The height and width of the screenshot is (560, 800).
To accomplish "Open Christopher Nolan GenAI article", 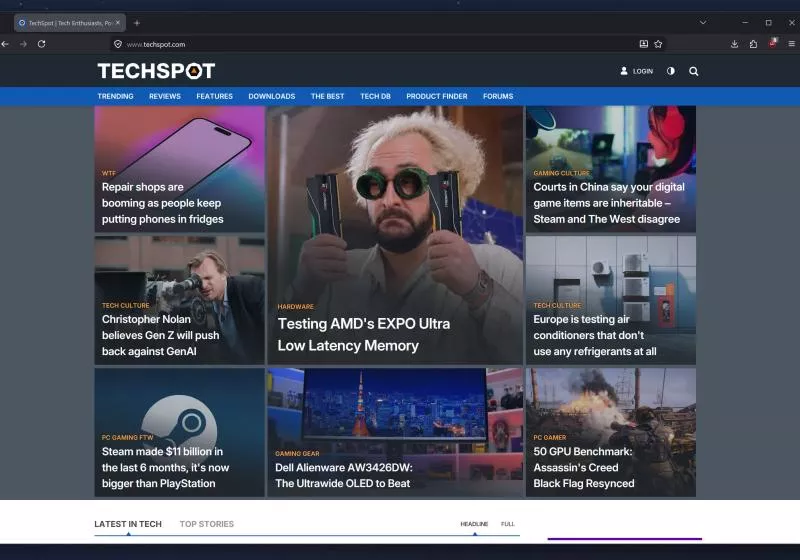I will (x=161, y=335).
